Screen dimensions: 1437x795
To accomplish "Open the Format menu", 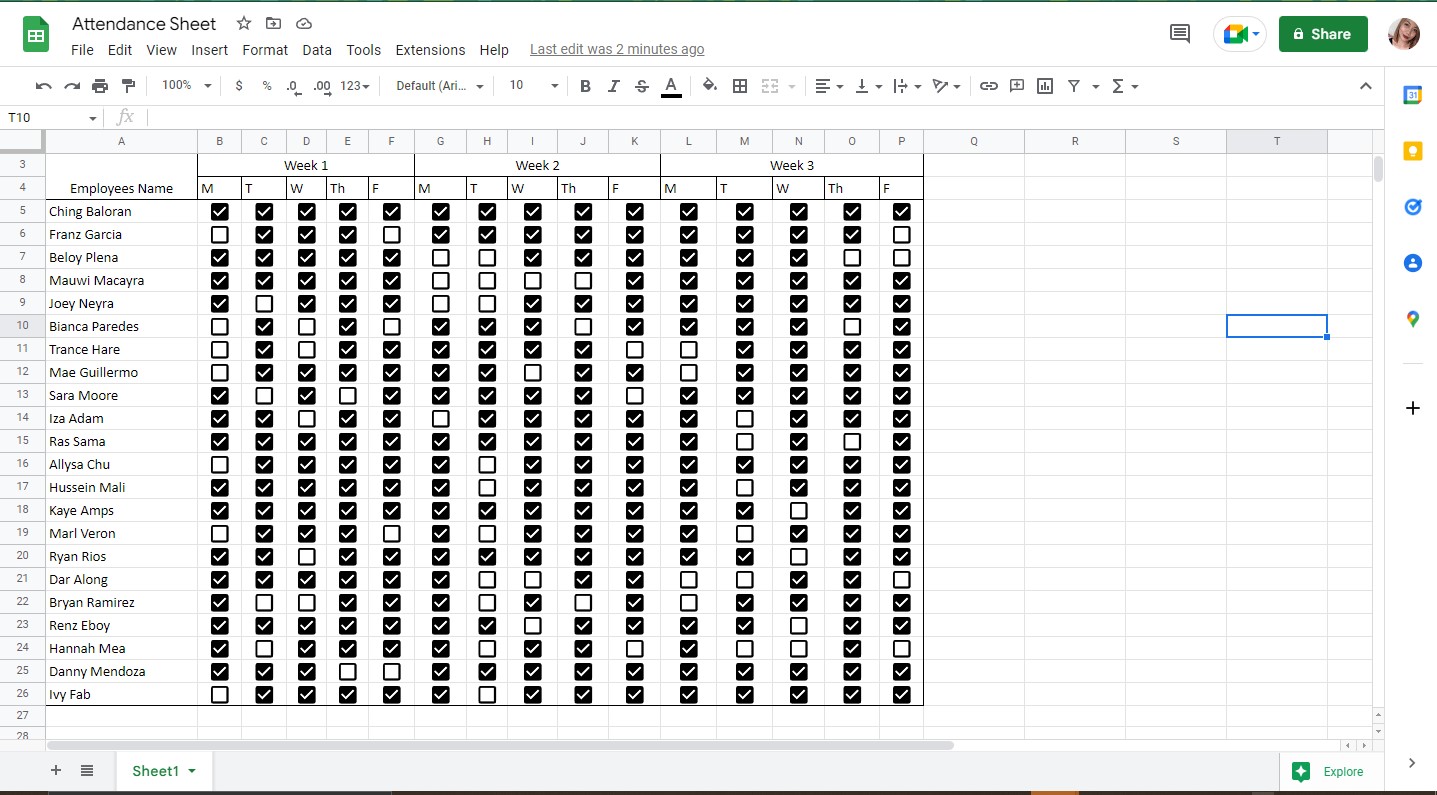I will 265,50.
